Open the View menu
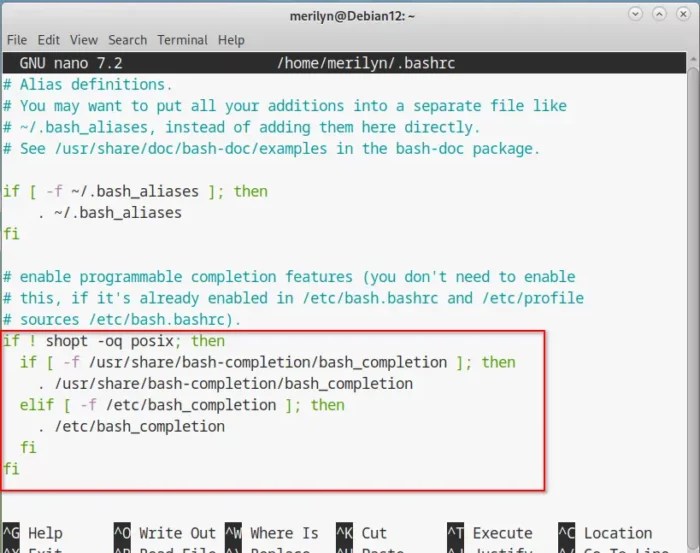Image resolution: width=700 pixels, height=553 pixels. point(83,40)
